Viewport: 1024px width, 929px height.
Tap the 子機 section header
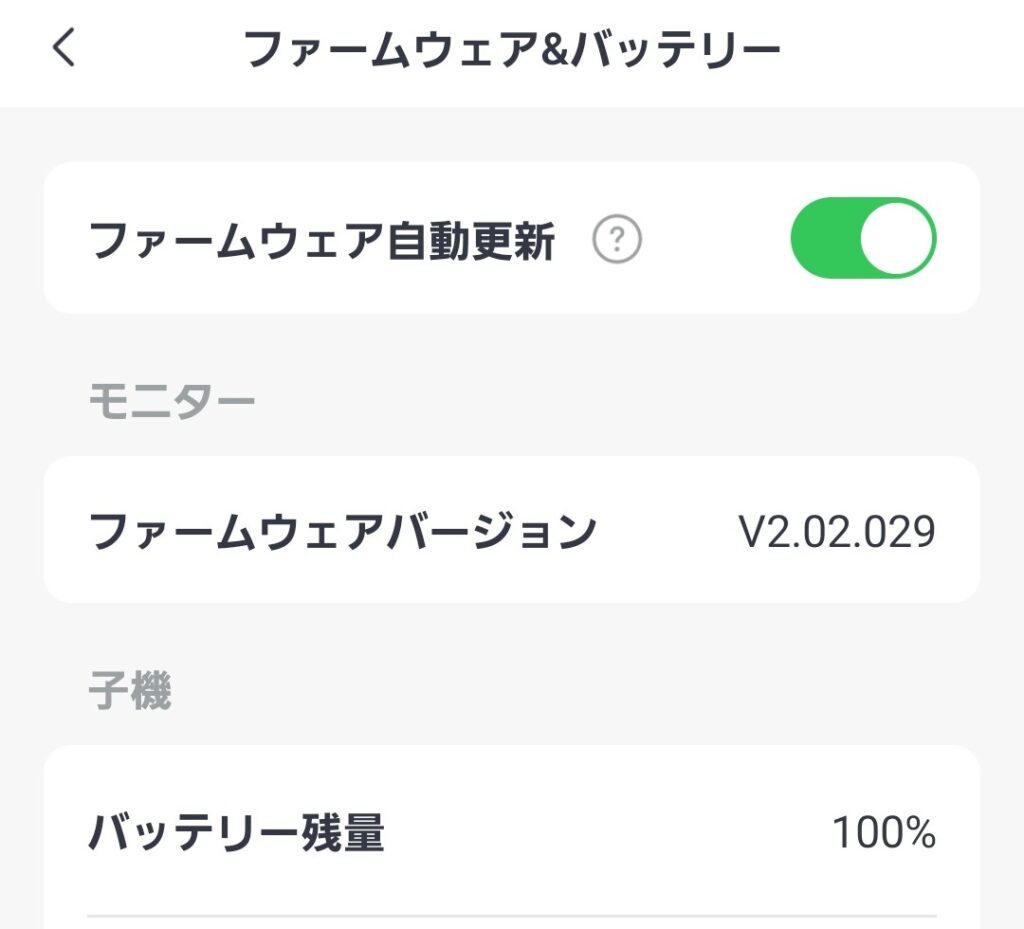coord(130,691)
